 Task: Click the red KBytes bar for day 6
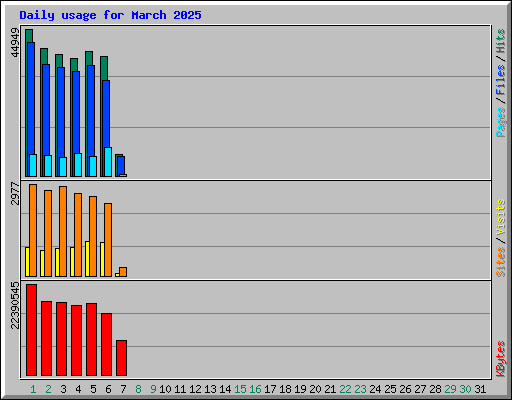pyautogui.click(x=106, y=344)
